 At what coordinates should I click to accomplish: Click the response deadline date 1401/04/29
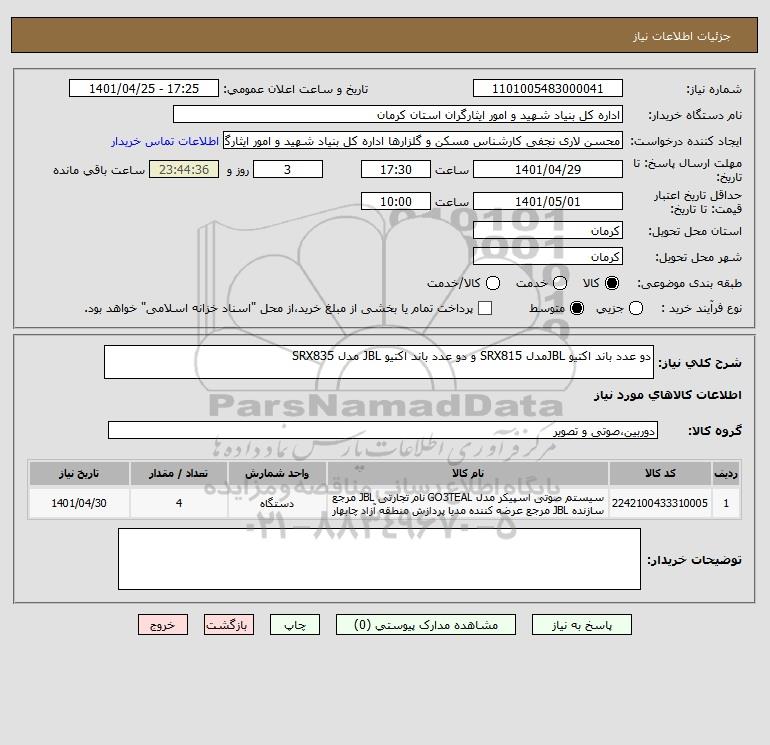tap(548, 169)
